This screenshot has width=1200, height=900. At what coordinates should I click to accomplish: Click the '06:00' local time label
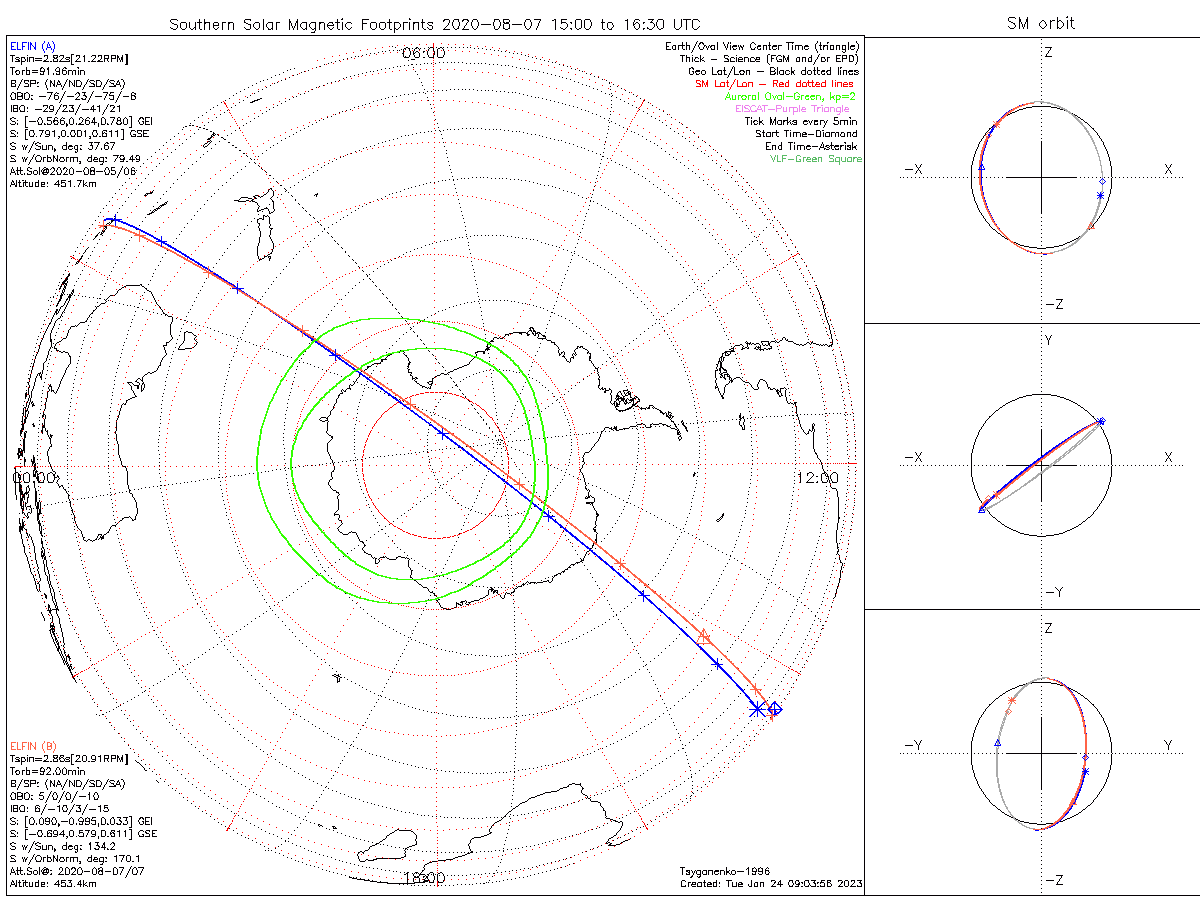tap(424, 52)
